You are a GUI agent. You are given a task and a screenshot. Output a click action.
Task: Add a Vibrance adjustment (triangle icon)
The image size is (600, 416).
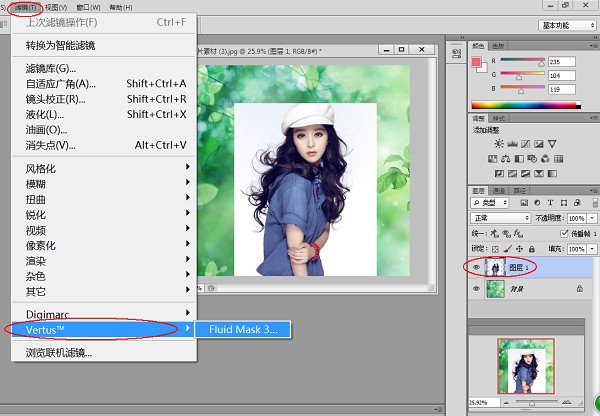tap(552, 144)
